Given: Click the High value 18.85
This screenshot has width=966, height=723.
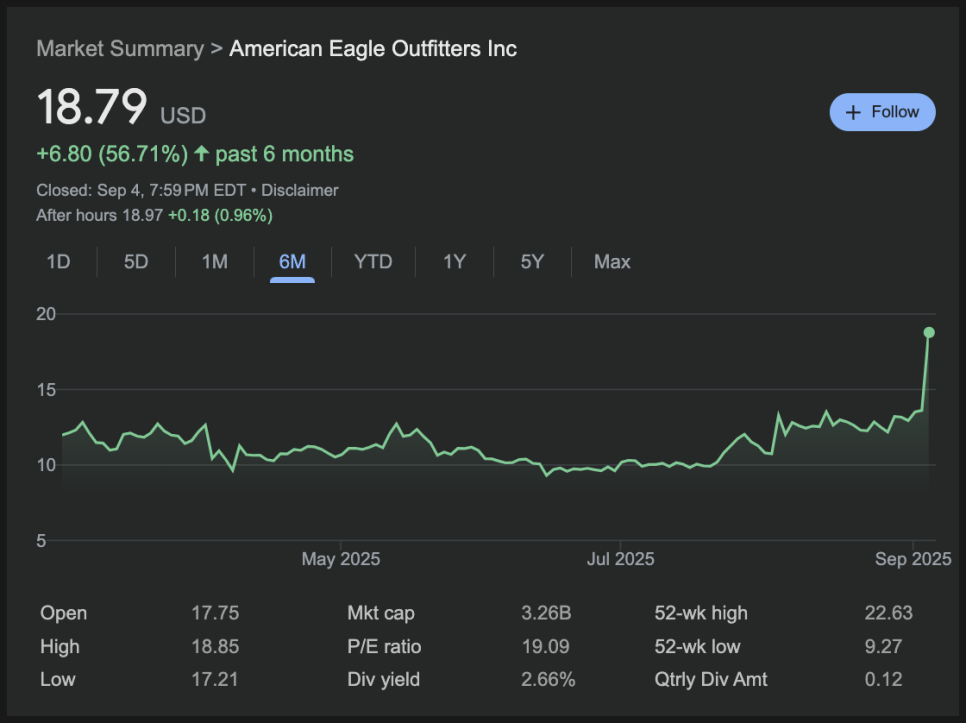Looking at the screenshot, I should click(x=215, y=646).
